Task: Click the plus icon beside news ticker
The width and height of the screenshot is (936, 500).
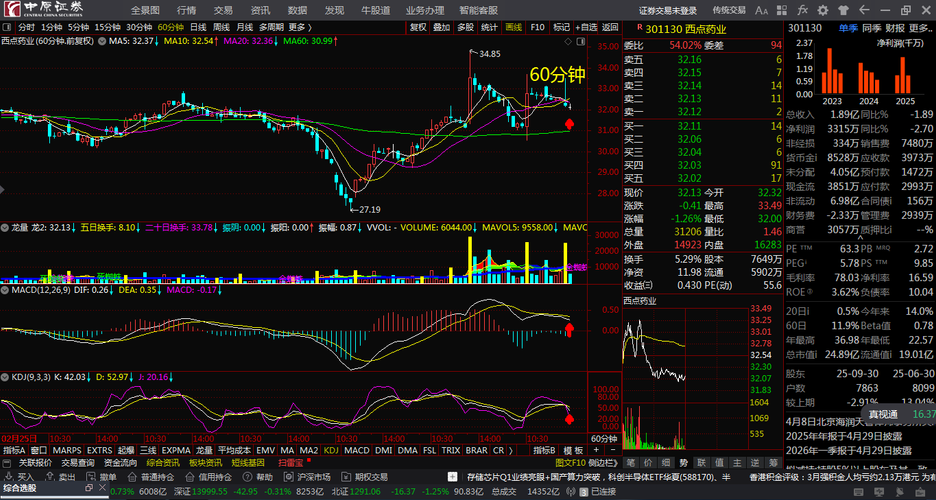Action: pyautogui.click(x=452, y=477)
